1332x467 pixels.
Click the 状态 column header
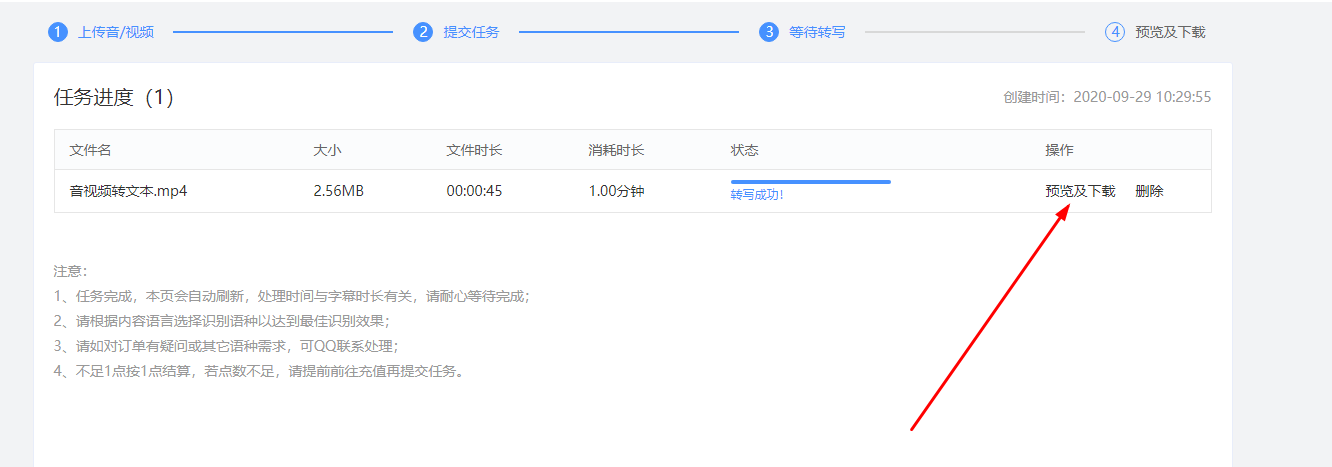[745, 150]
